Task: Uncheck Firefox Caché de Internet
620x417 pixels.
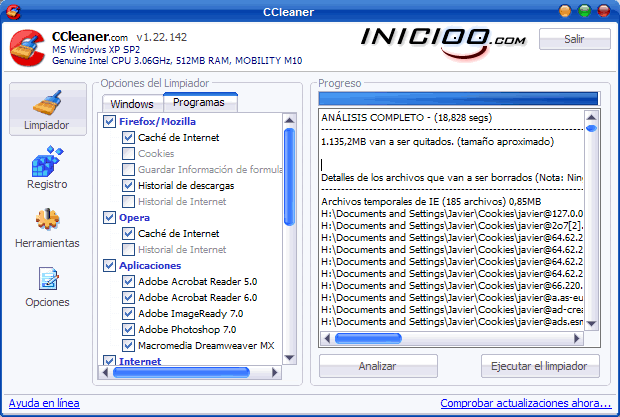Action: 128,138
